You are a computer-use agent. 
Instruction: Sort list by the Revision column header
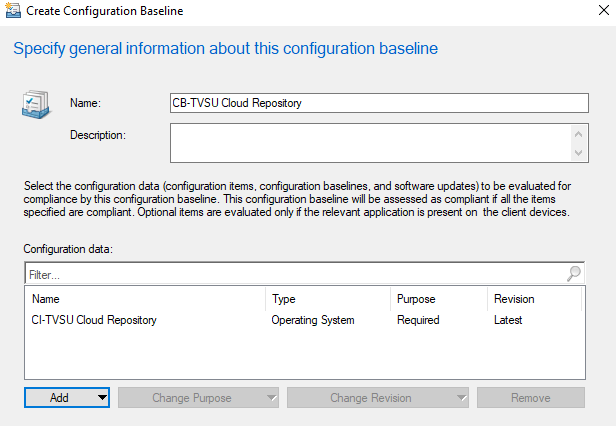click(x=534, y=298)
